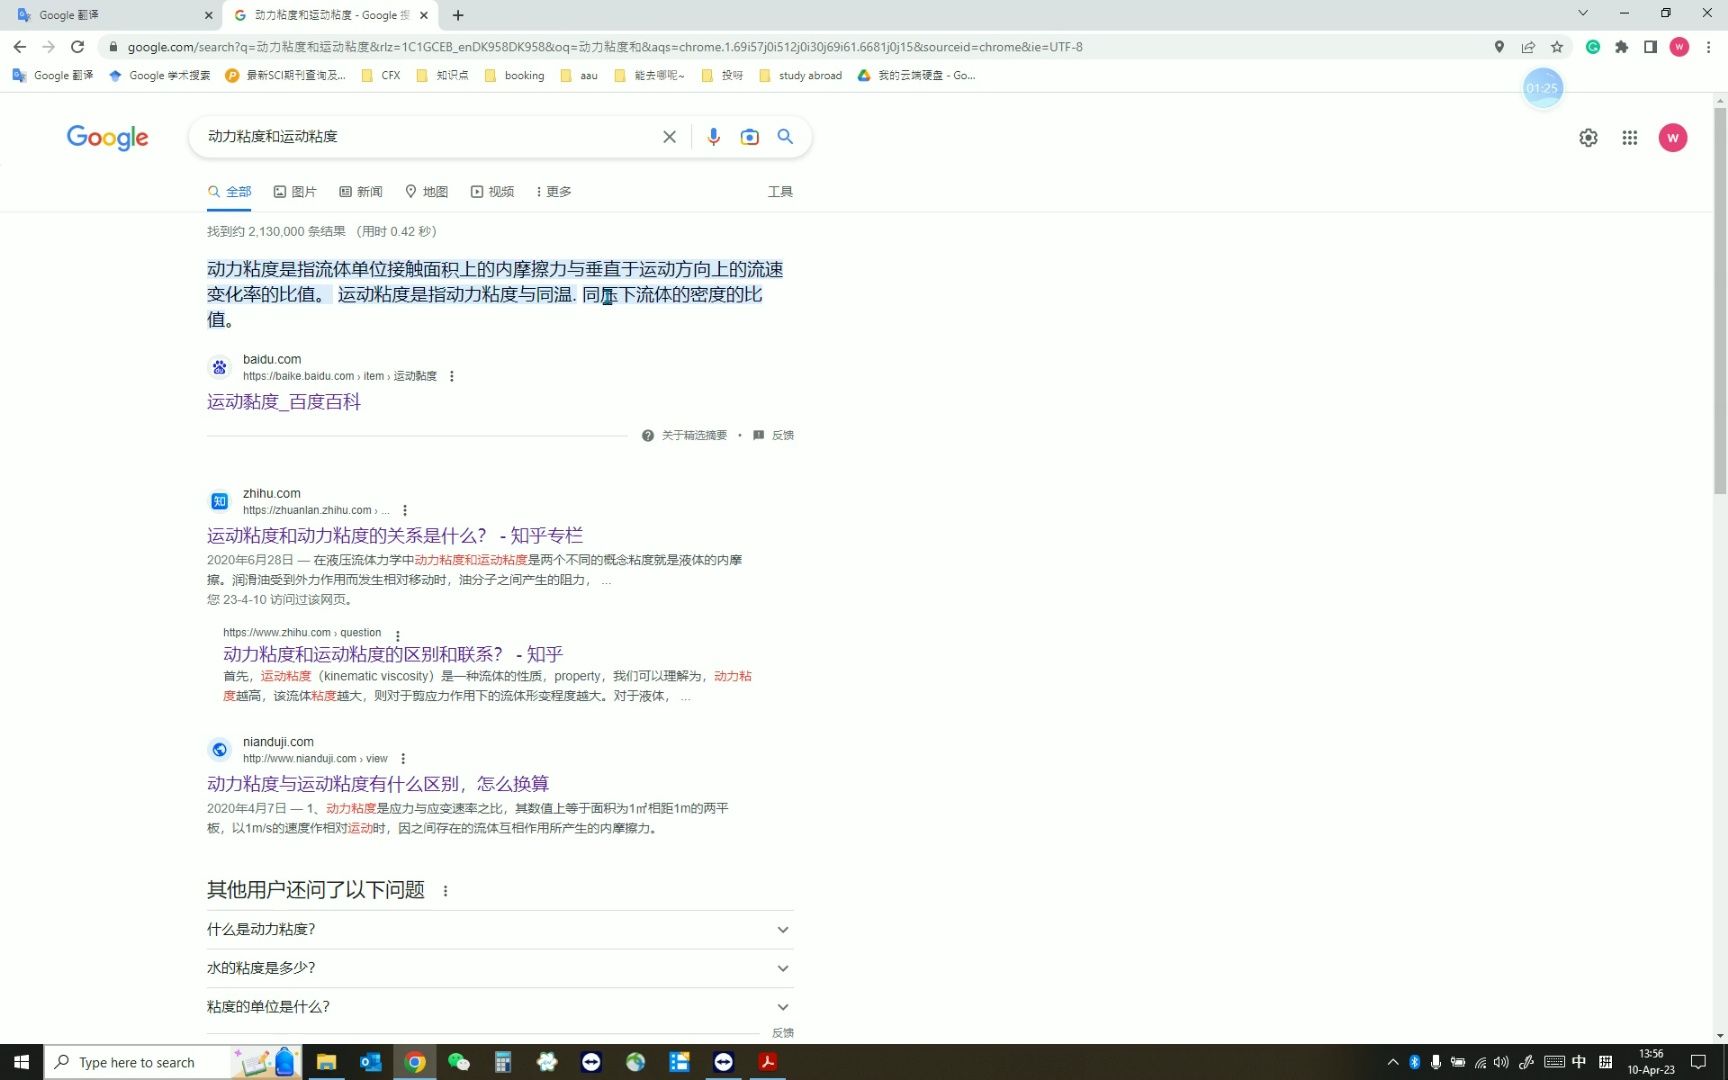This screenshot has width=1728, height=1080.
Task: Open volume control in system tray
Action: 1501,1062
